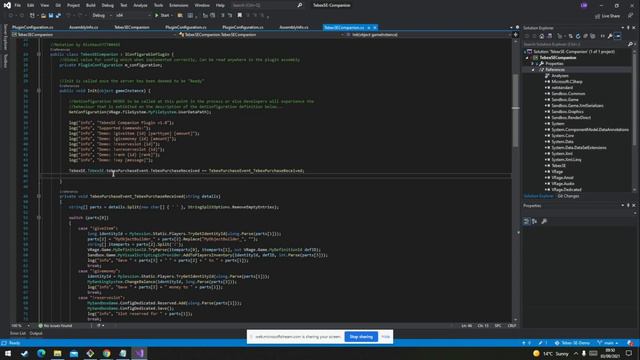Toggle Categorized view in Properties panel
Image resolution: width=640 pixels, height=360 pixels.
click(x=527, y=221)
